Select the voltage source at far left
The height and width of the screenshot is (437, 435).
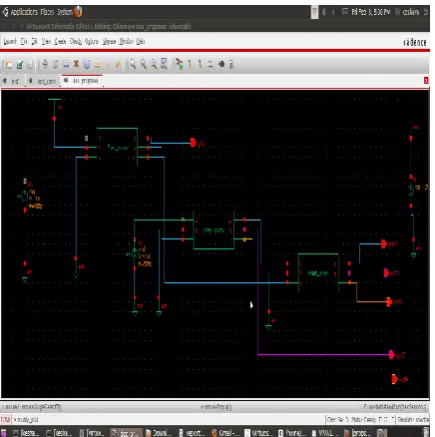point(25,196)
